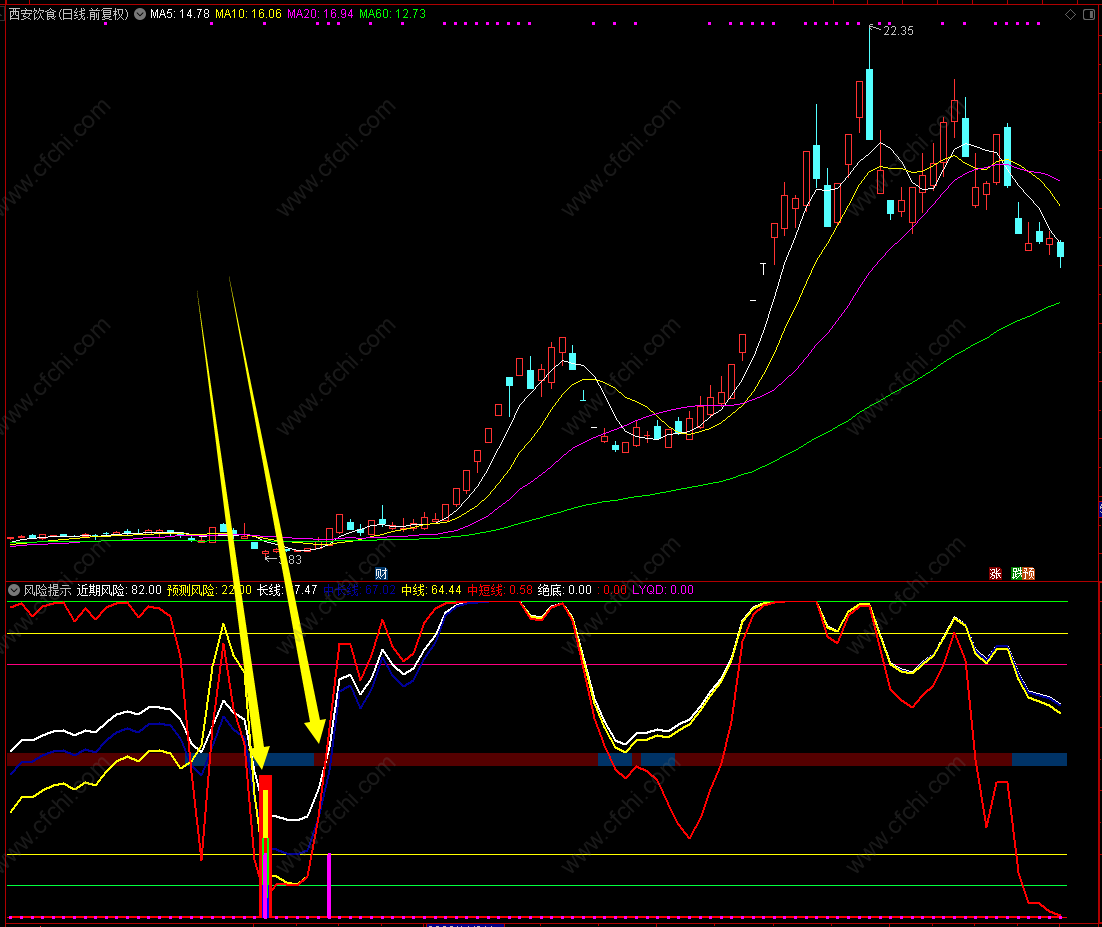Click the 近期风险: 82.00 value
1102x927 pixels.
119,590
